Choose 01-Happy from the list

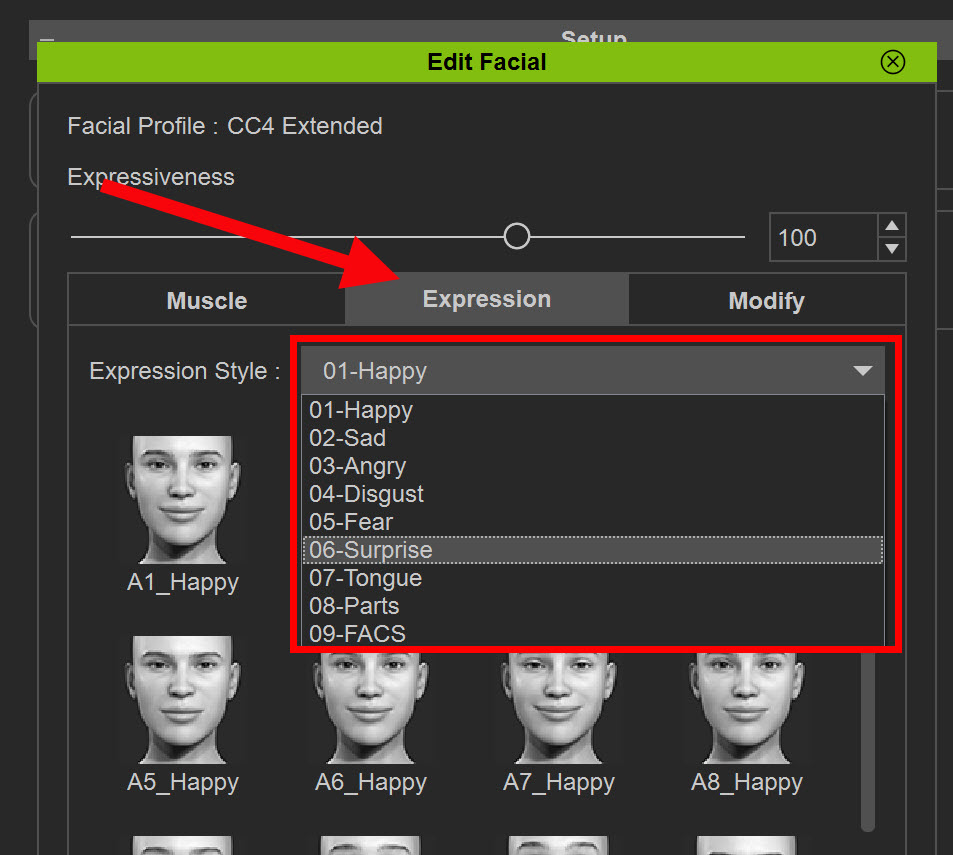[593, 410]
